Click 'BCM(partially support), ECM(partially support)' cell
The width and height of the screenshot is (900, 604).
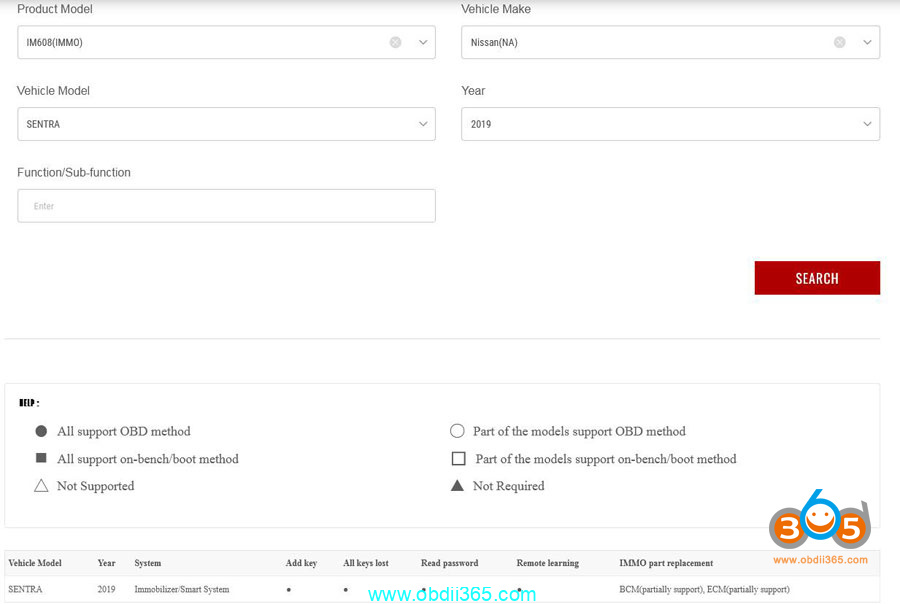tap(704, 590)
